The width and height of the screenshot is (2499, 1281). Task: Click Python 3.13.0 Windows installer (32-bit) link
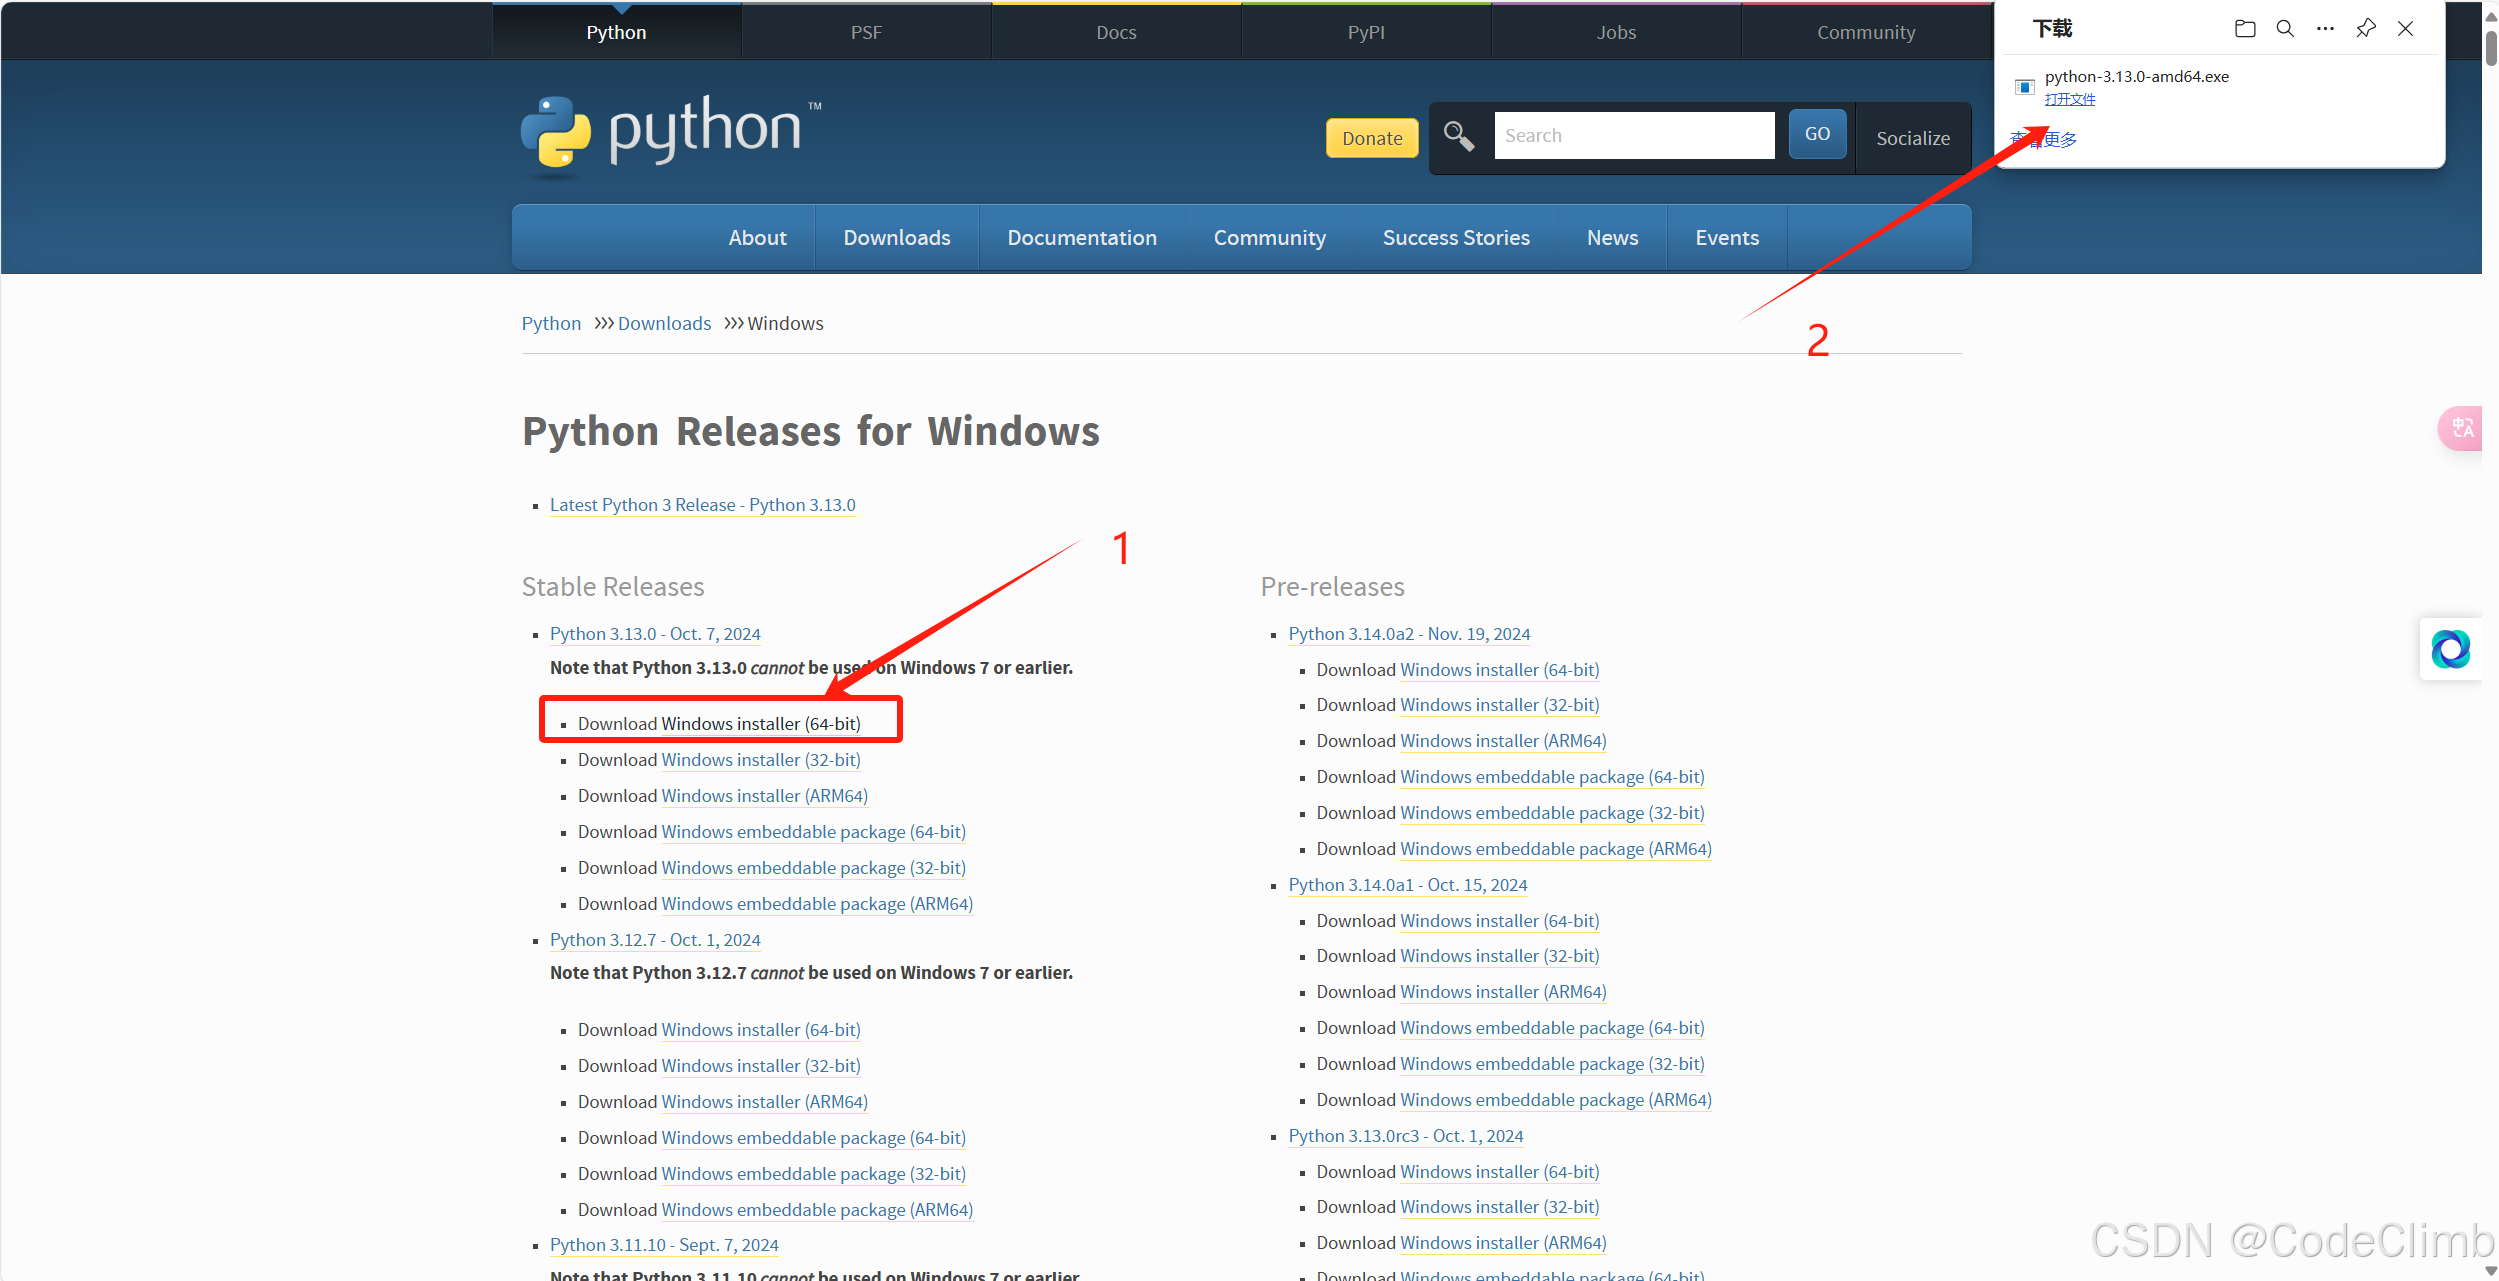pyautogui.click(x=760, y=760)
